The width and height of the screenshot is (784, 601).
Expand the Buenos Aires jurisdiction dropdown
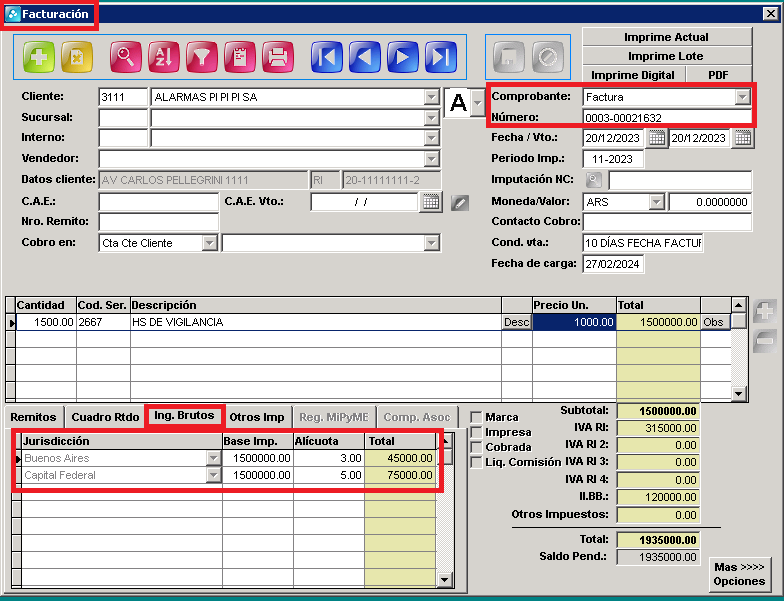pos(214,458)
